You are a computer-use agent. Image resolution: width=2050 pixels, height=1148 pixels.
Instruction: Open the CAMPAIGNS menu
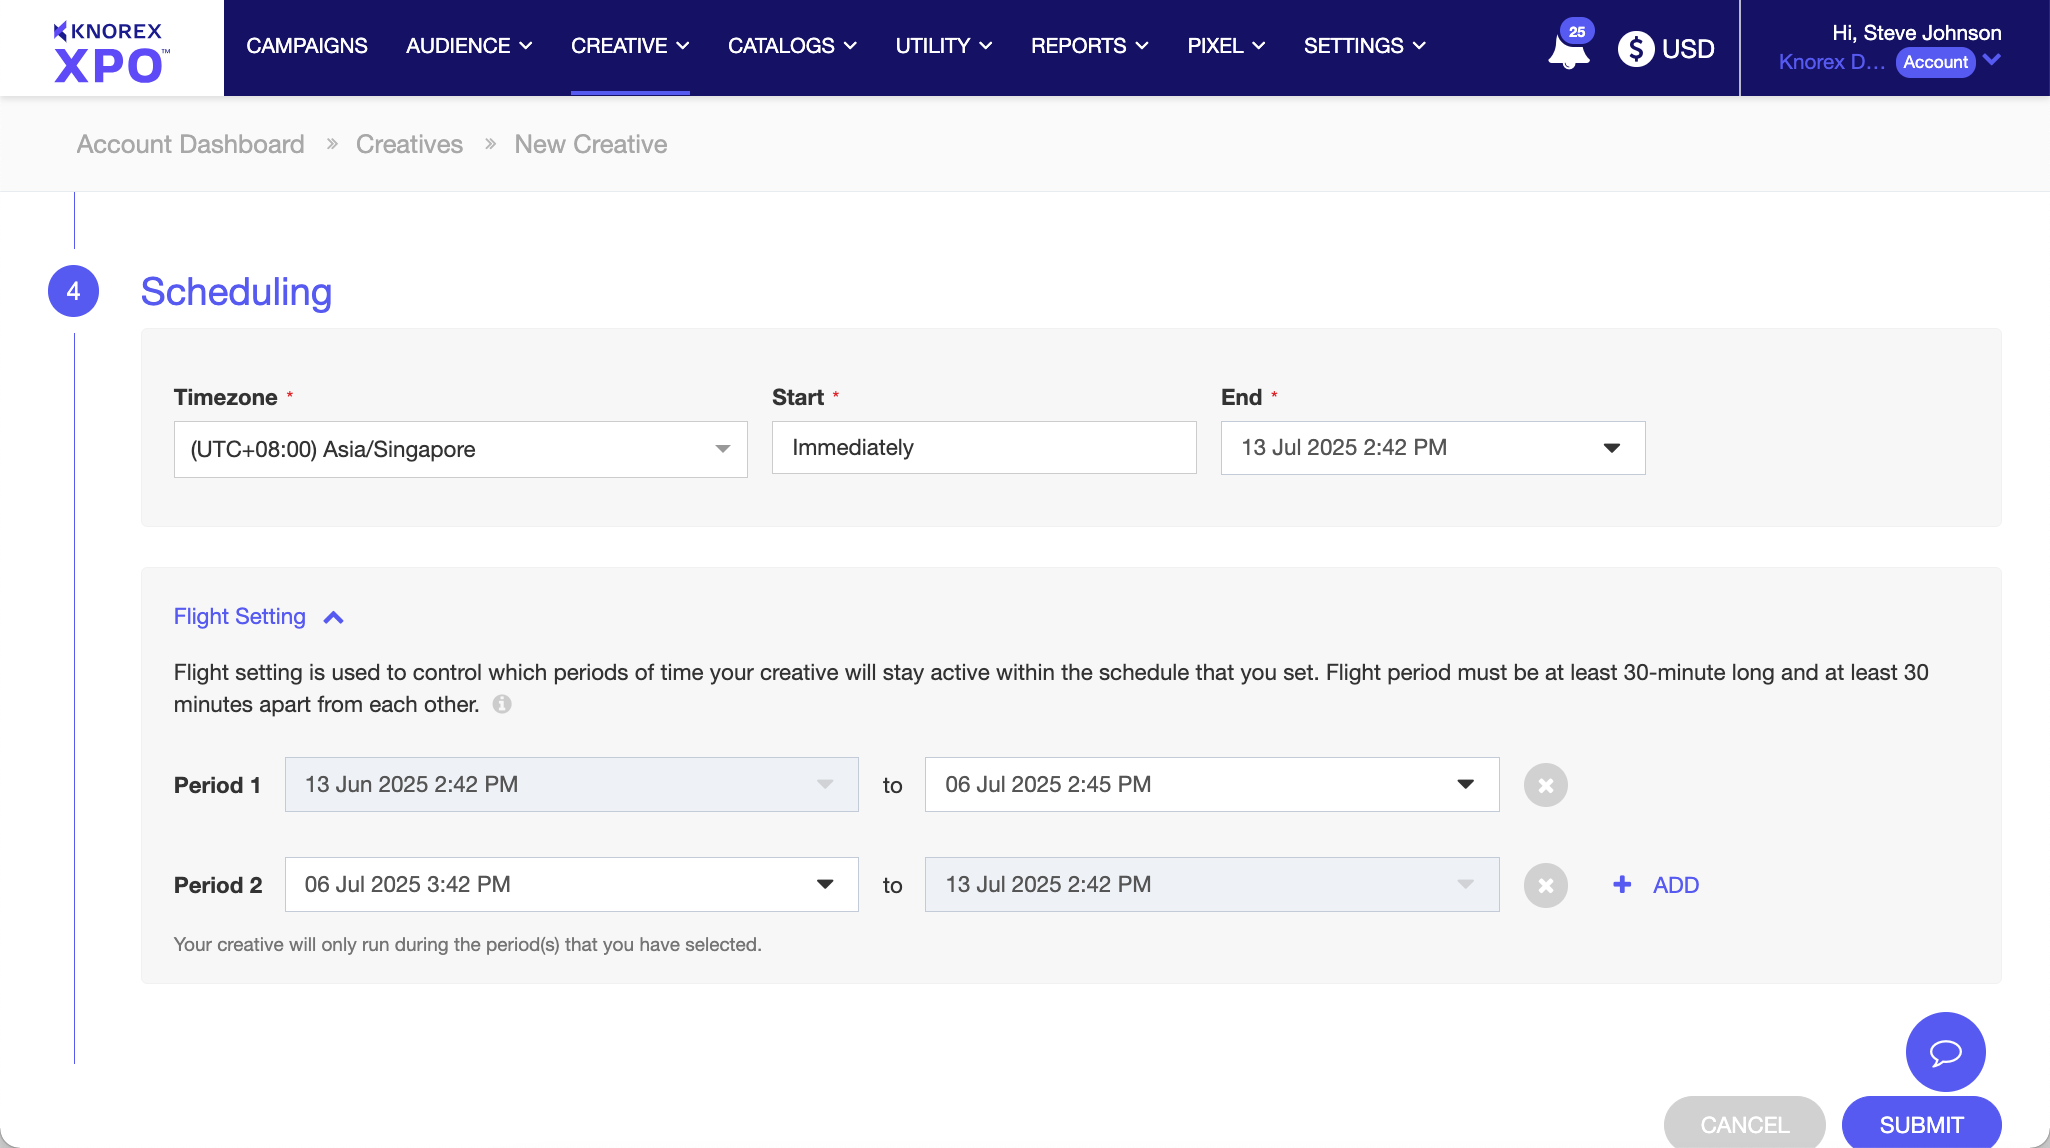(x=306, y=46)
